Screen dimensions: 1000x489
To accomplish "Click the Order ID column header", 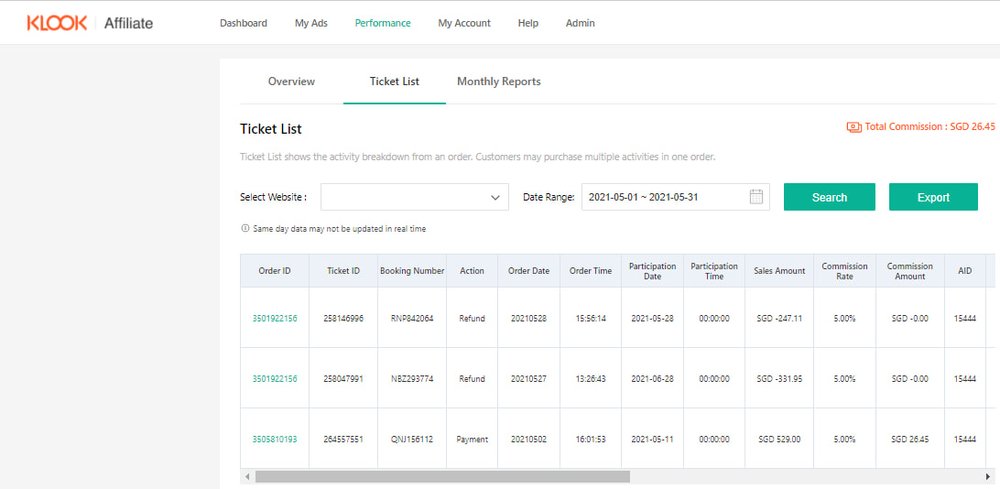I will pyautogui.click(x=275, y=271).
